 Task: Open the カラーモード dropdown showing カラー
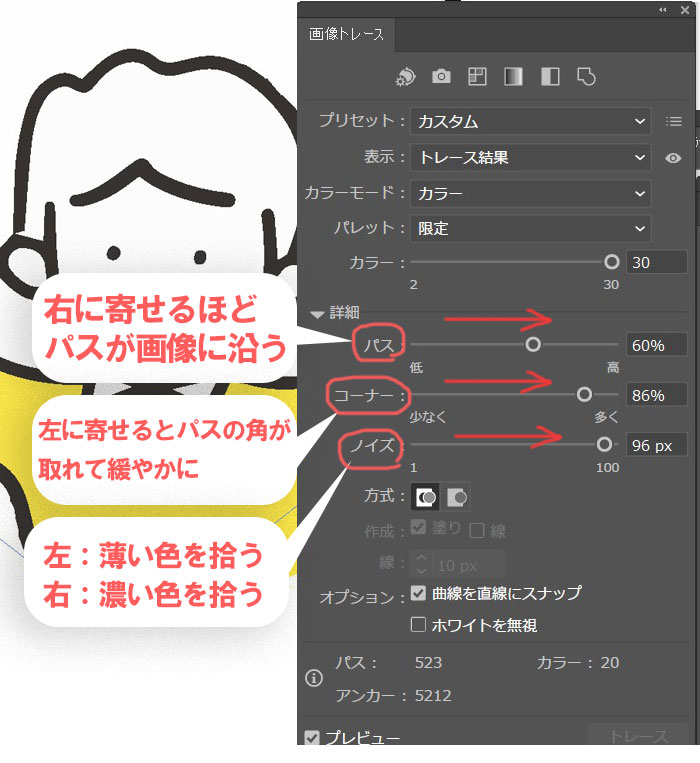(x=531, y=193)
